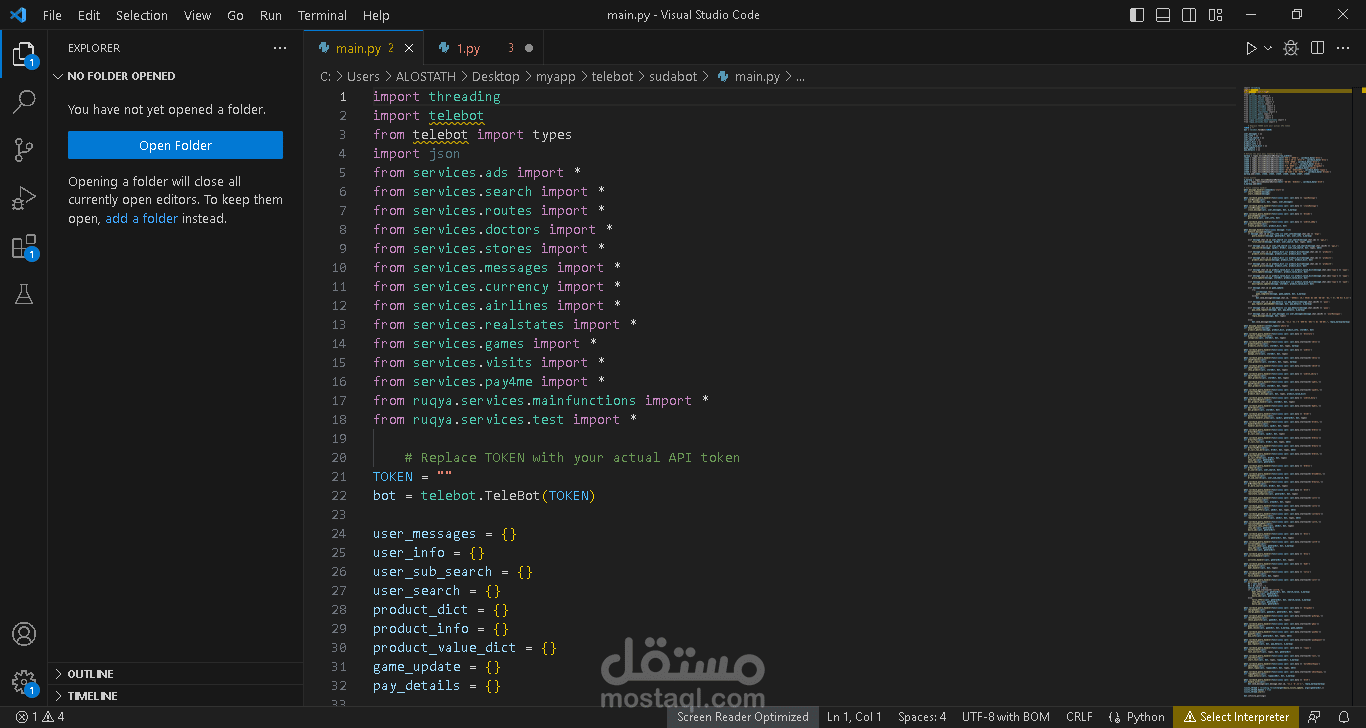Open the Source Control view

pyautogui.click(x=24, y=150)
